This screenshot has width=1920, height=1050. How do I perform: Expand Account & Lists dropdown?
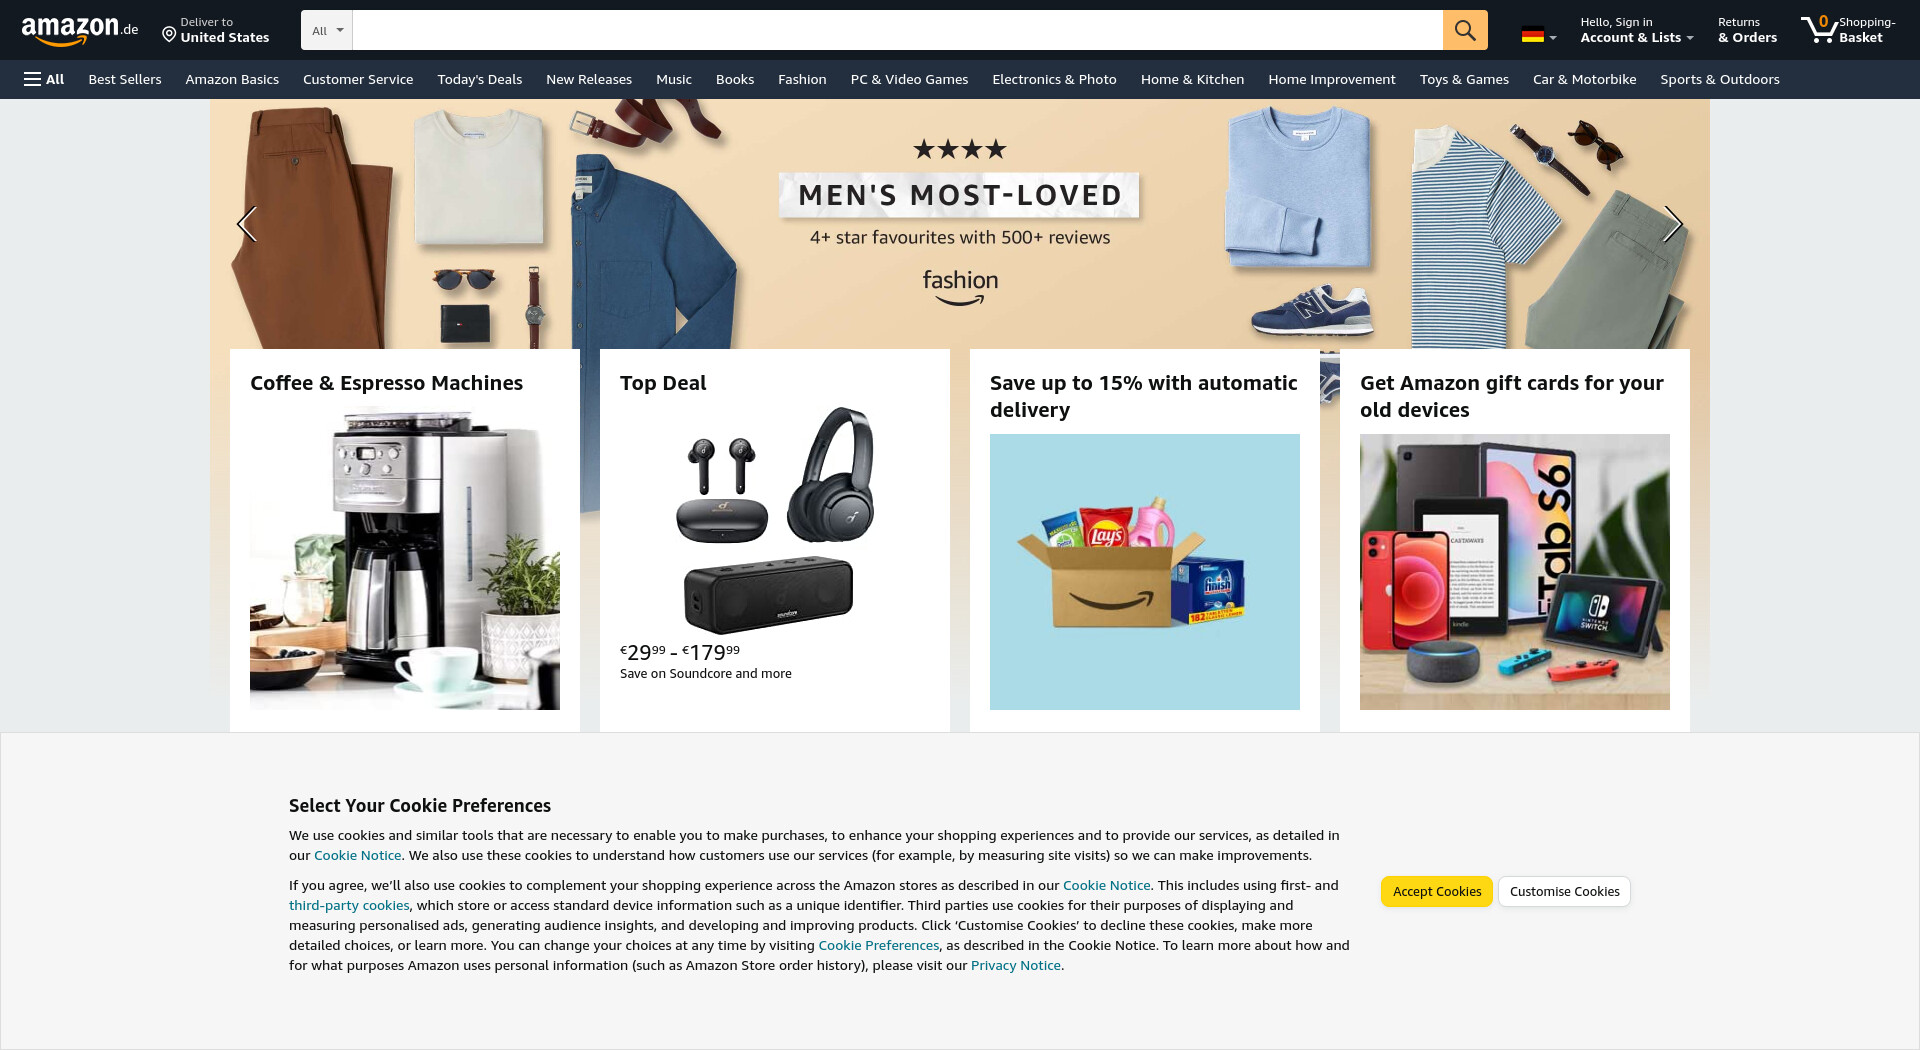(1636, 30)
